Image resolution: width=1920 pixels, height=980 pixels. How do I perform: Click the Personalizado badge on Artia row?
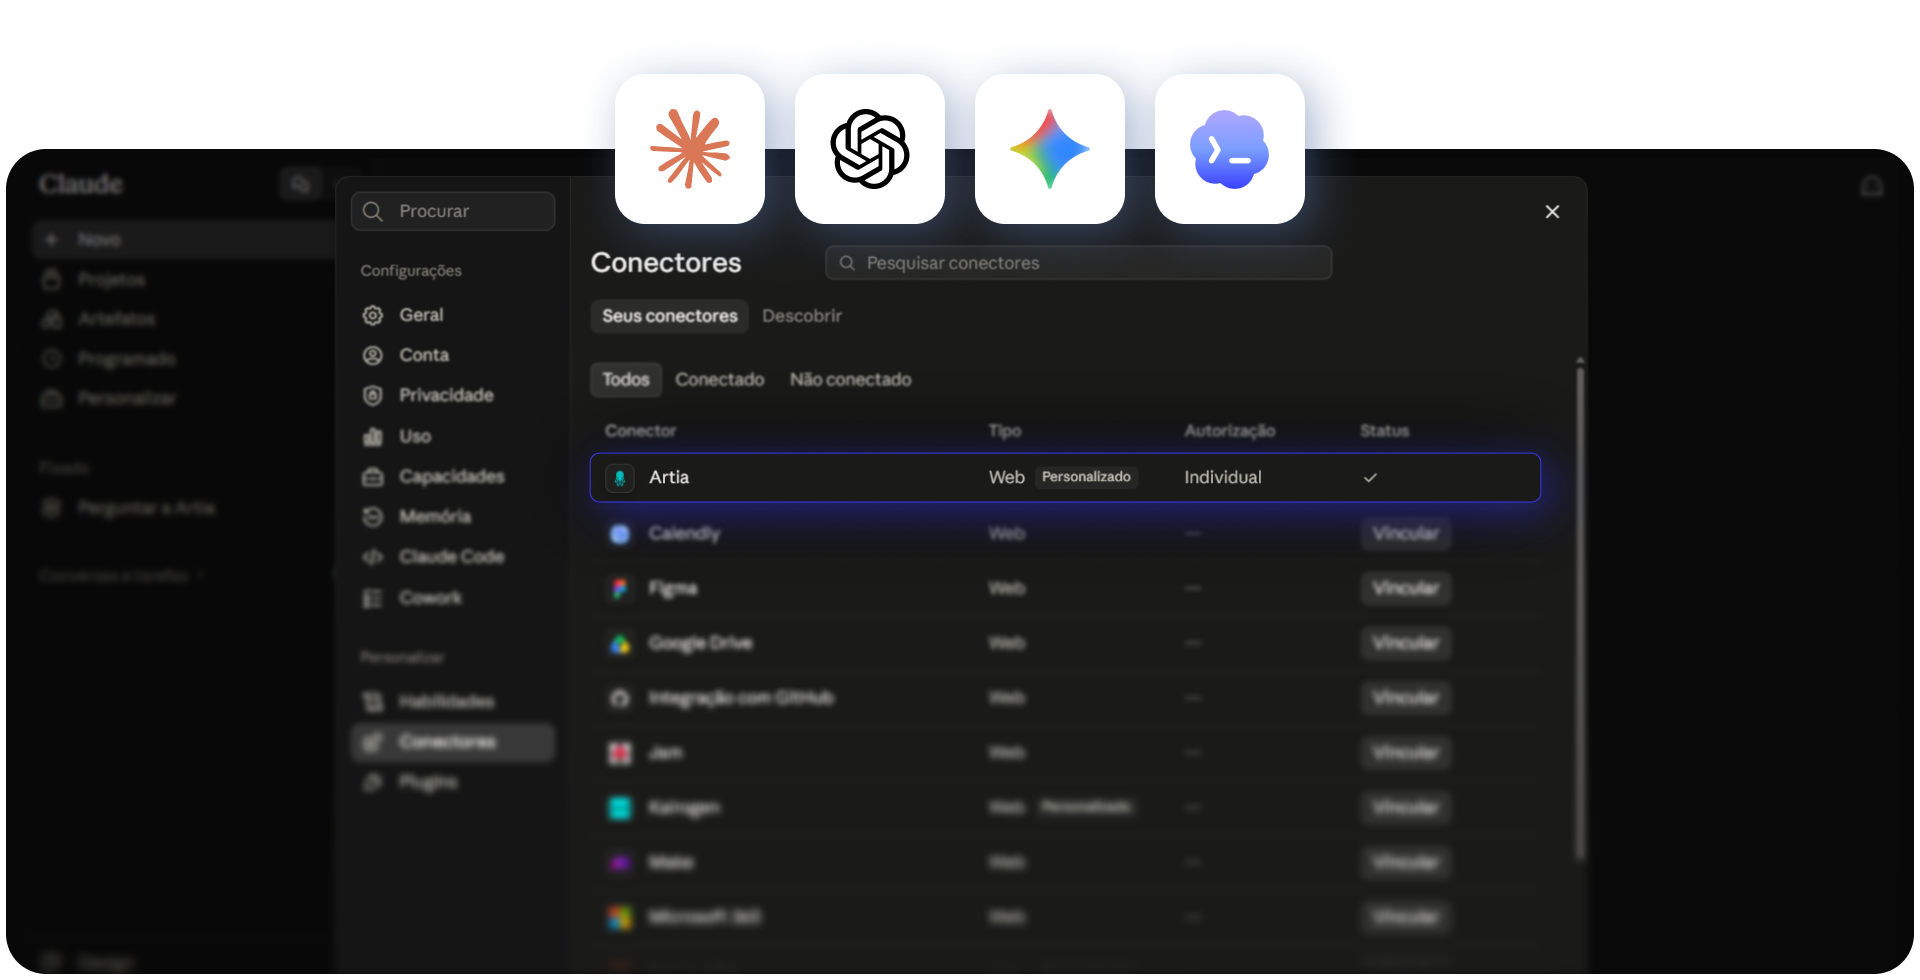tap(1086, 477)
